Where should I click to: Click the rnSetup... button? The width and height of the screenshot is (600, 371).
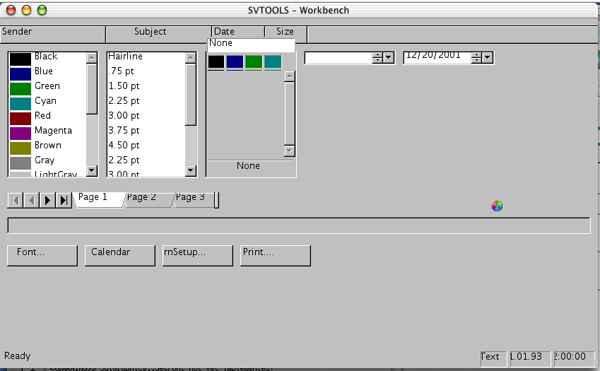tap(197, 255)
